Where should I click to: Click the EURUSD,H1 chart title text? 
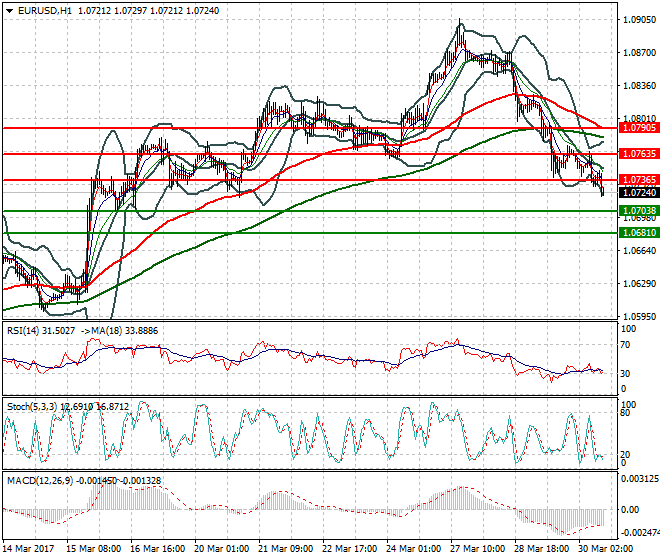pos(45,11)
